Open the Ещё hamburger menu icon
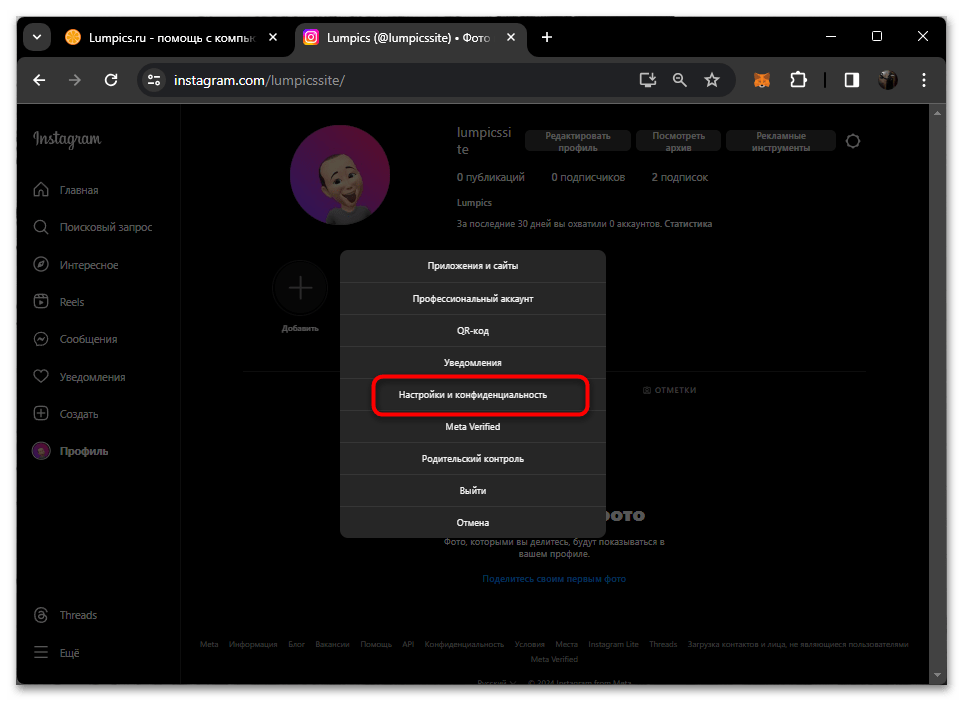963x701 pixels. click(x=41, y=652)
